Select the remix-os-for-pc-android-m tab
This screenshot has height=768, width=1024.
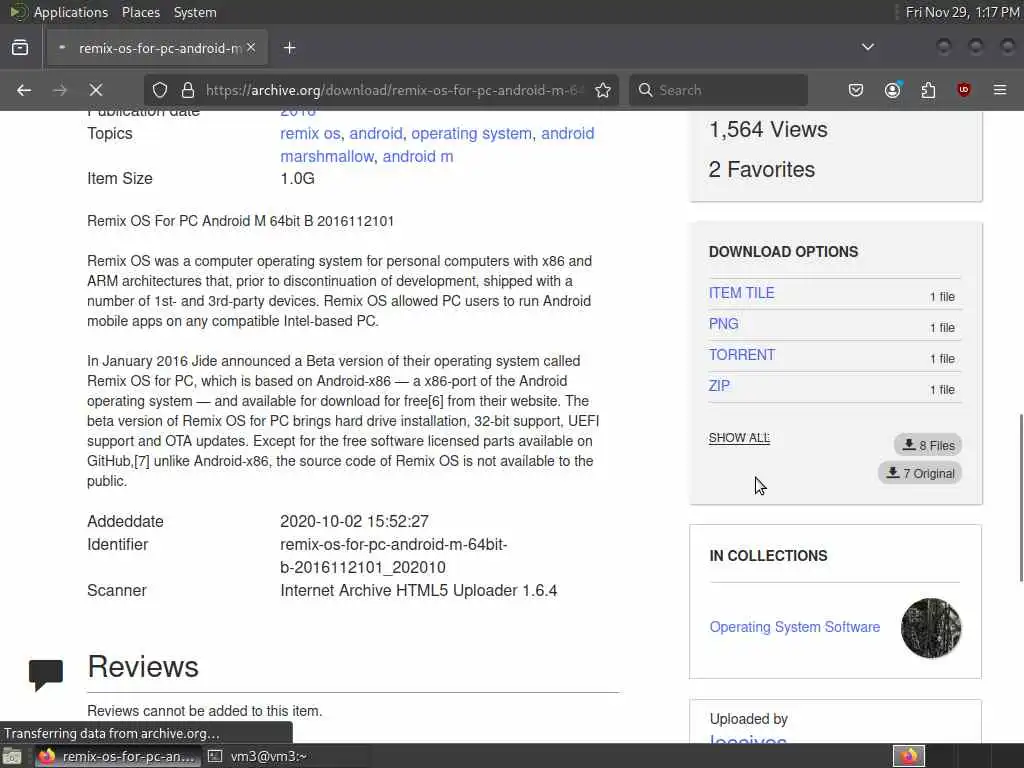pyautogui.click(x=159, y=48)
